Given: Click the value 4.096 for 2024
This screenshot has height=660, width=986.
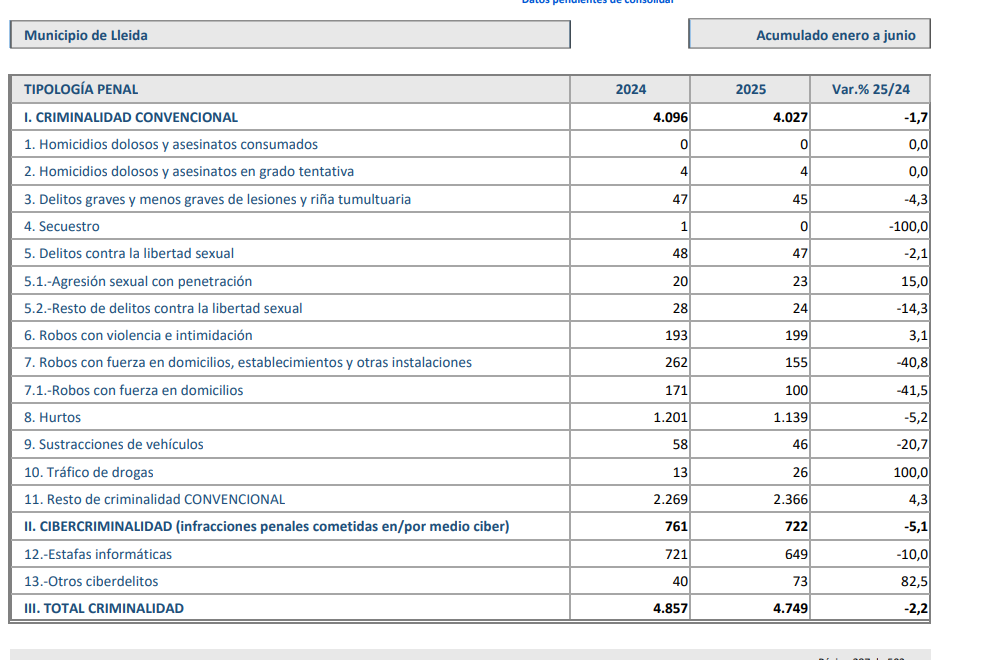Looking at the screenshot, I should [670, 118].
